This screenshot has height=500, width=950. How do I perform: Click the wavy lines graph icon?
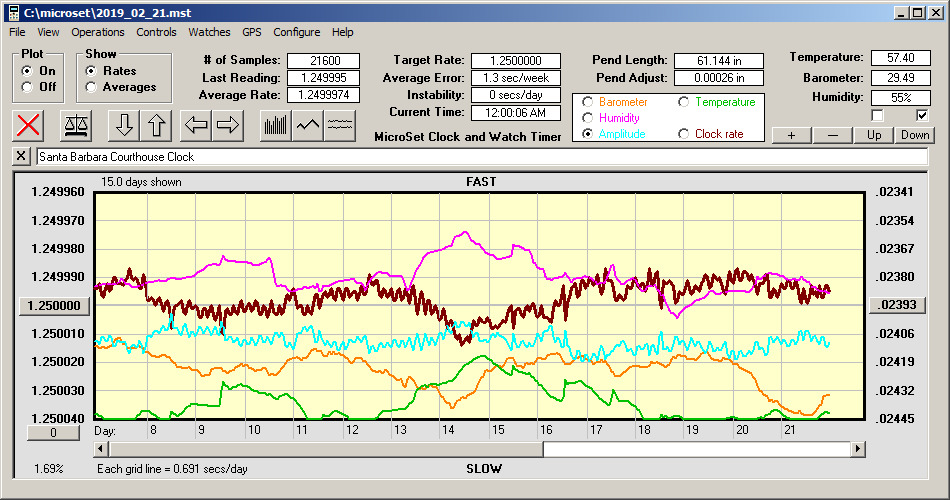point(339,125)
